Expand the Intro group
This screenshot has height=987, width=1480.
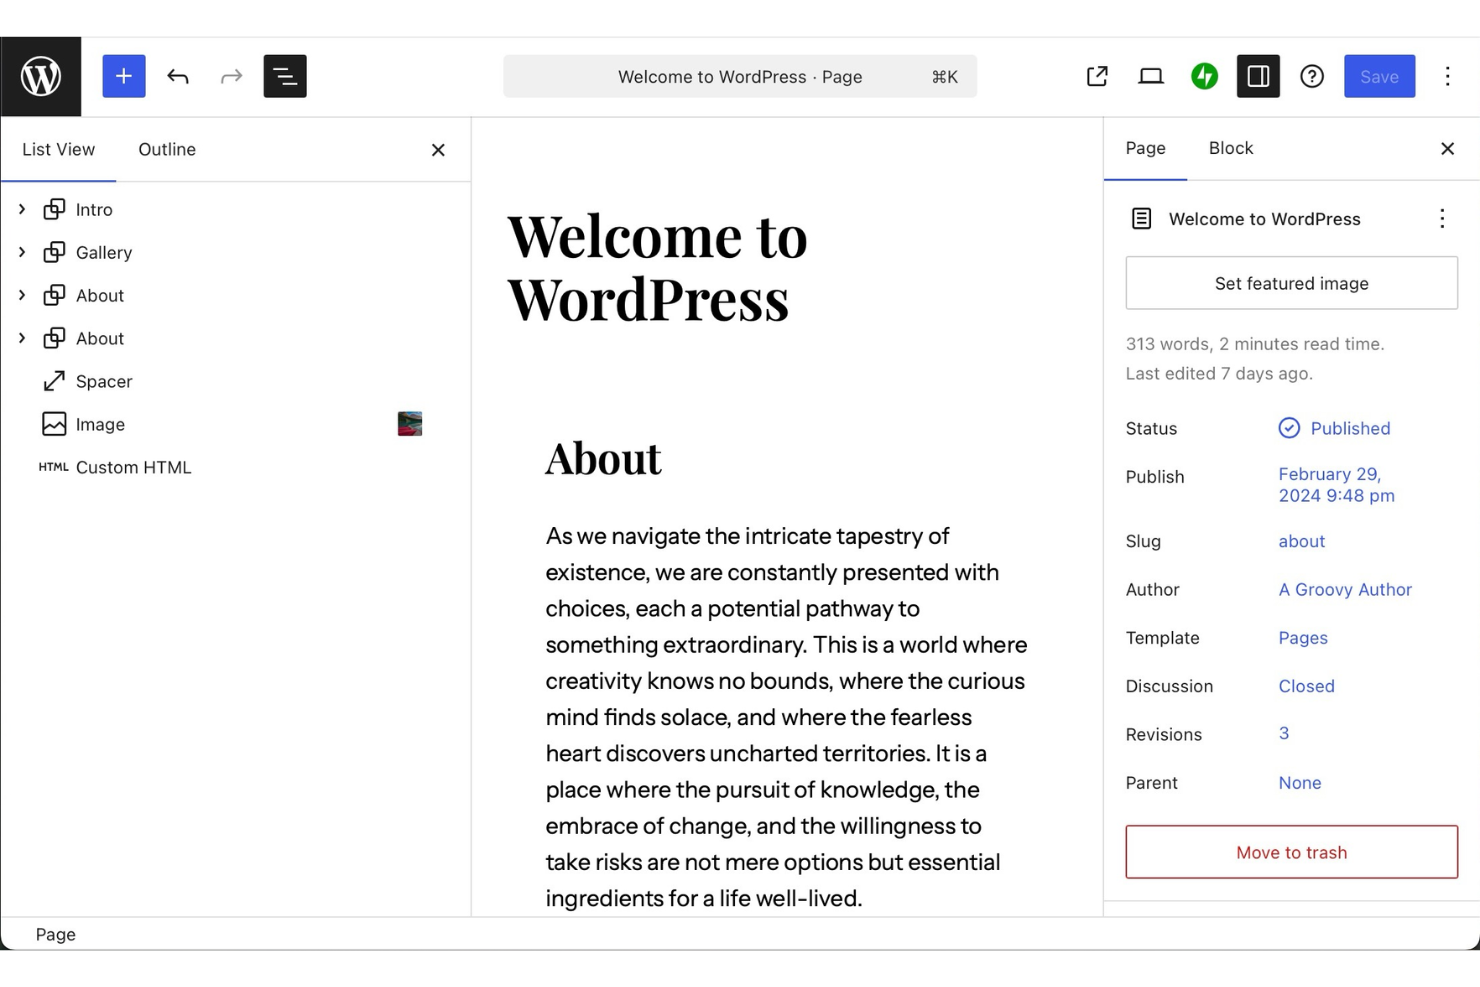pos(22,209)
